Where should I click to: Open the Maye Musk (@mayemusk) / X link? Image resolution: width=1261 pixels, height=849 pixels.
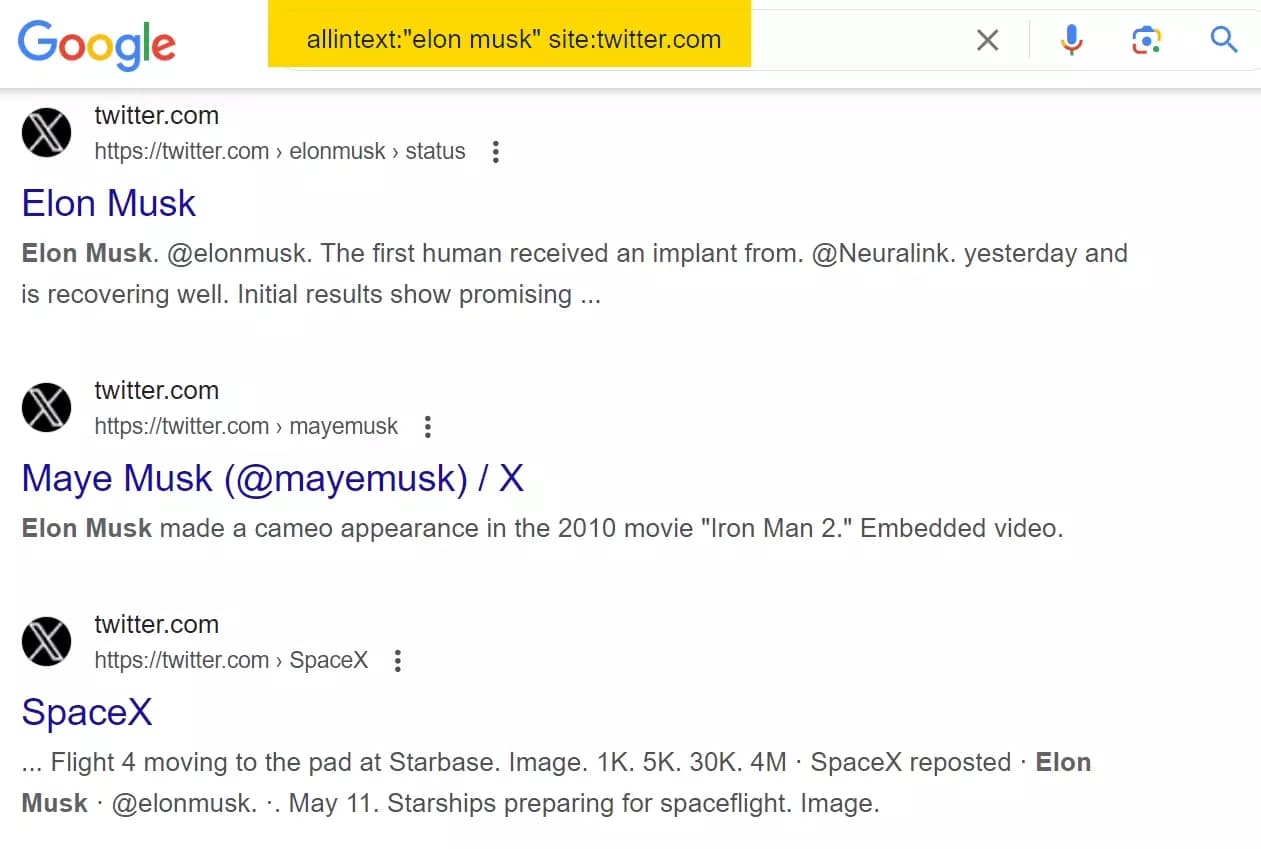point(273,478)
